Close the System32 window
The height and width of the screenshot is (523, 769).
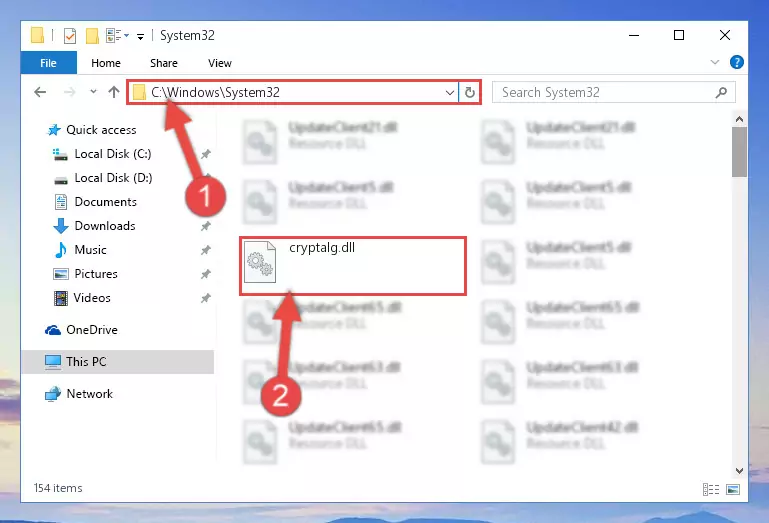click(724, 35)
